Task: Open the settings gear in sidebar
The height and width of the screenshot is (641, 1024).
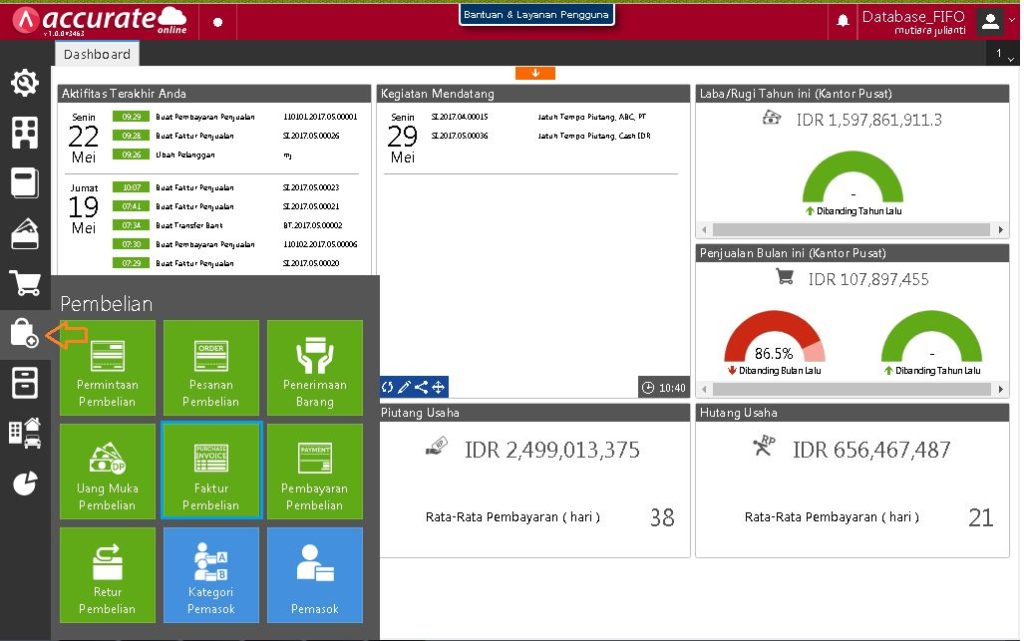Action: point(25,83)
